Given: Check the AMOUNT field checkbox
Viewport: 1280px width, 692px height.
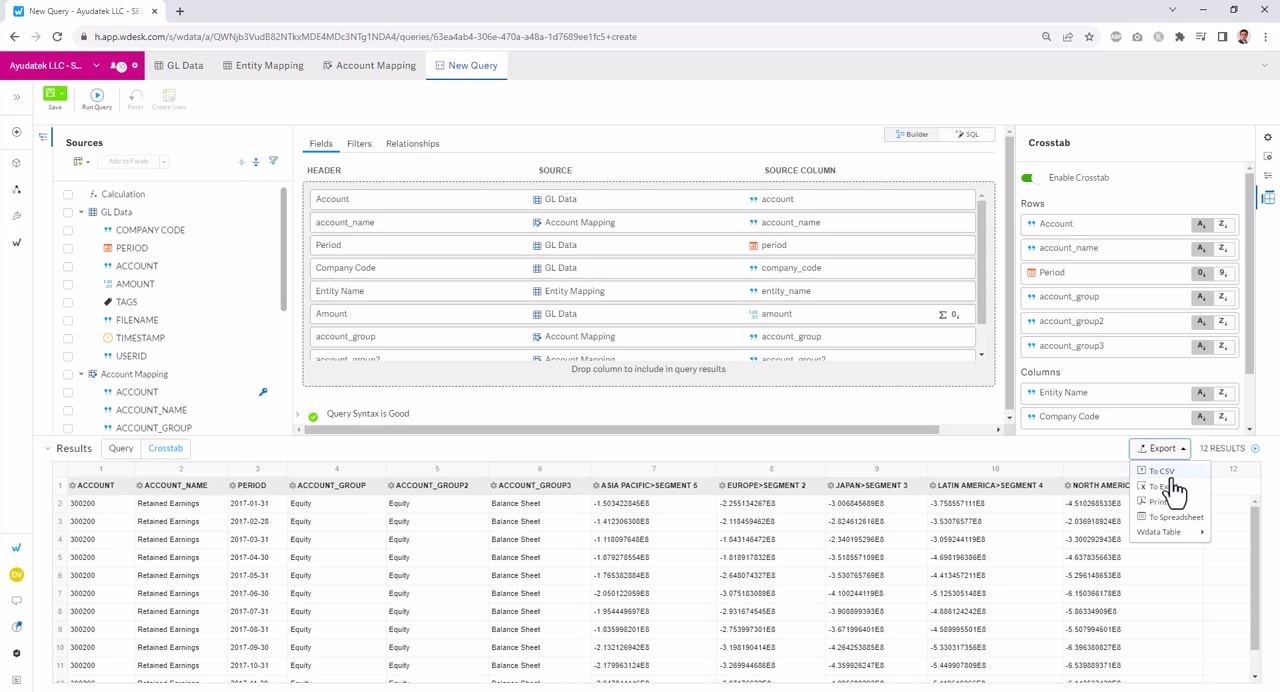Looking at the screenshot, I should [x=68, y=284].
